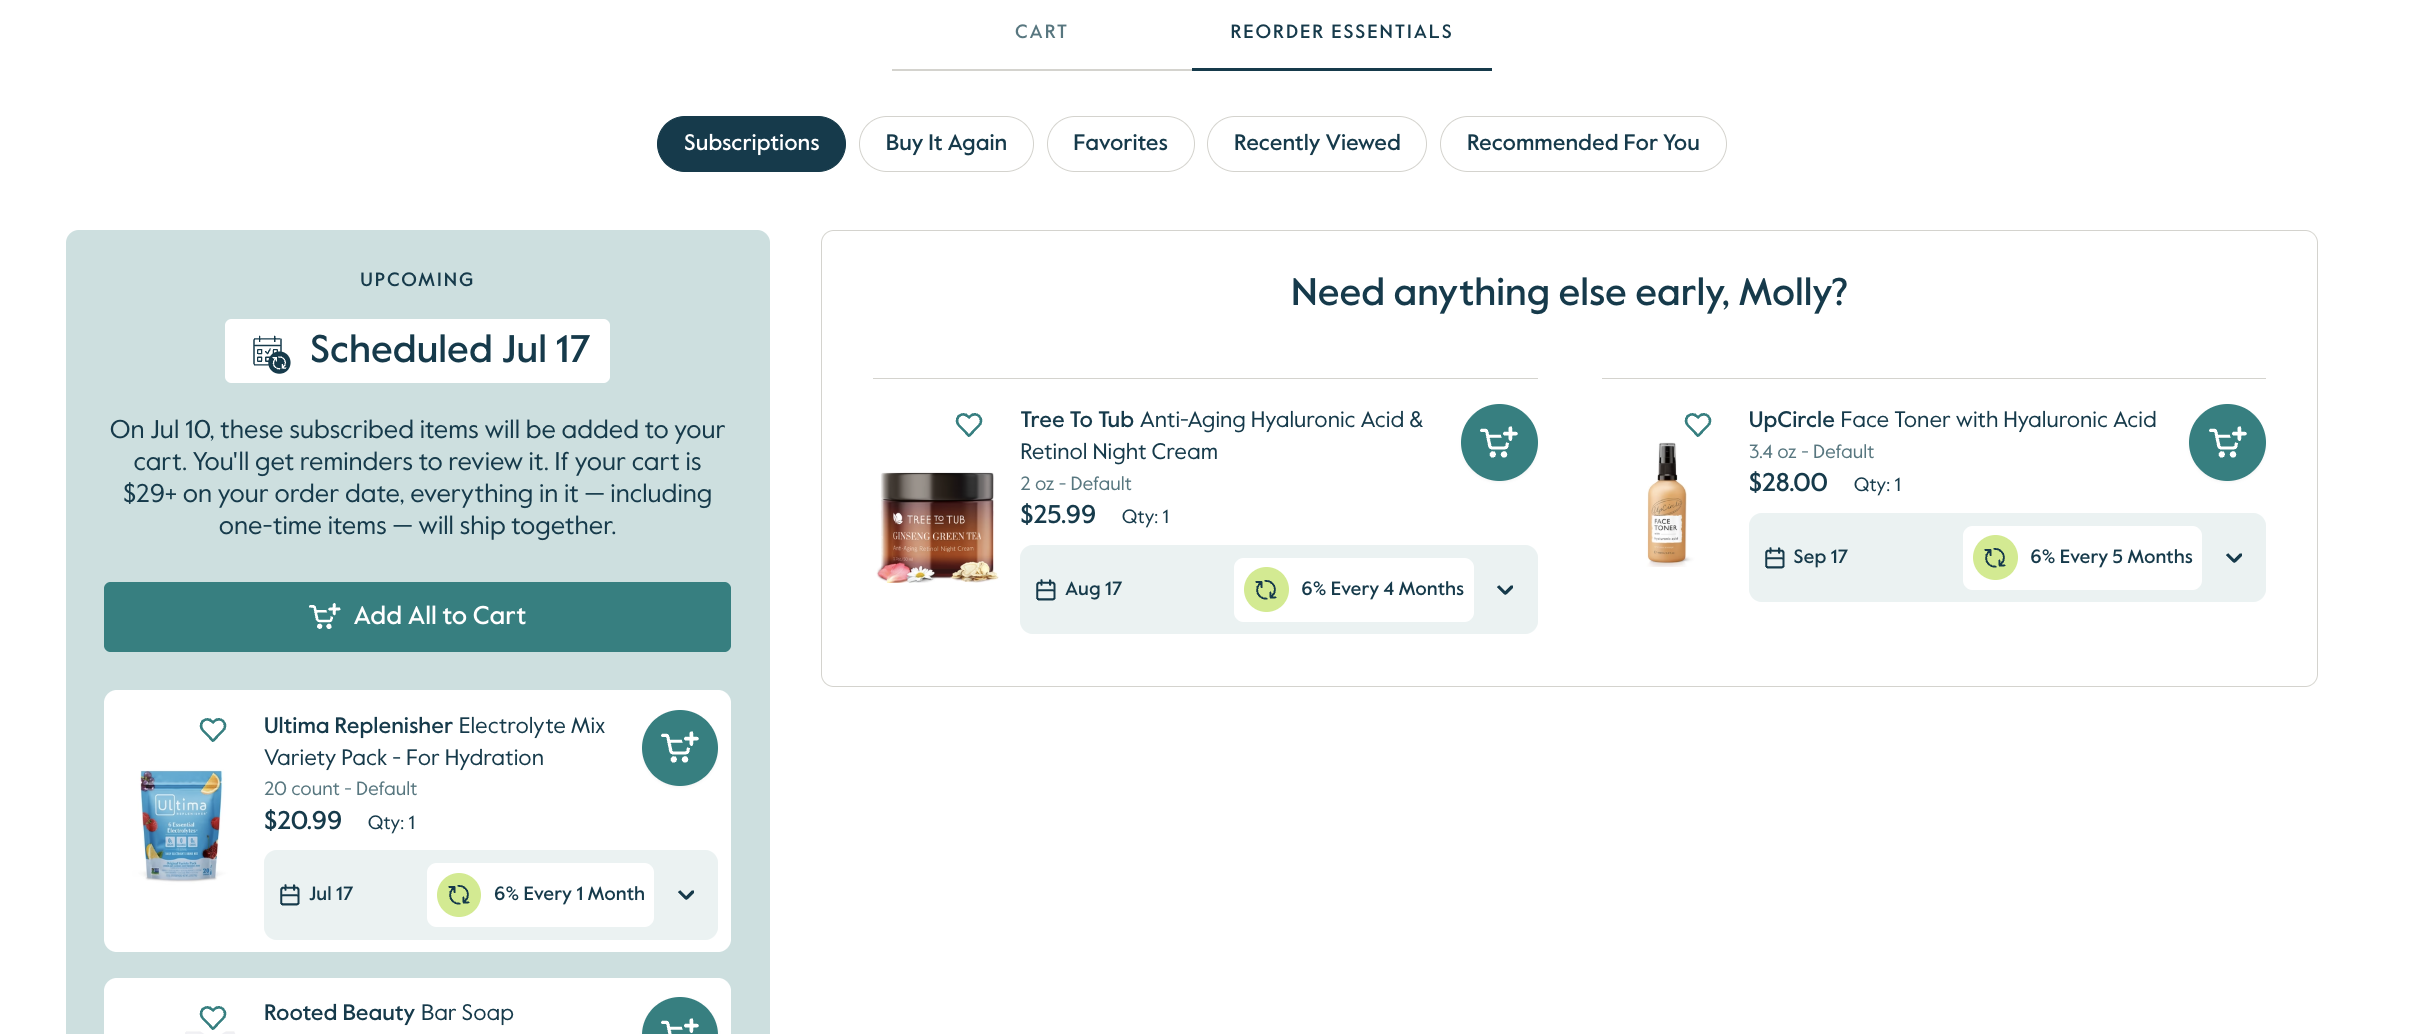Click the Sep 17 calendar icon
2418x1034 pixels.
[x=1775, y=558]
